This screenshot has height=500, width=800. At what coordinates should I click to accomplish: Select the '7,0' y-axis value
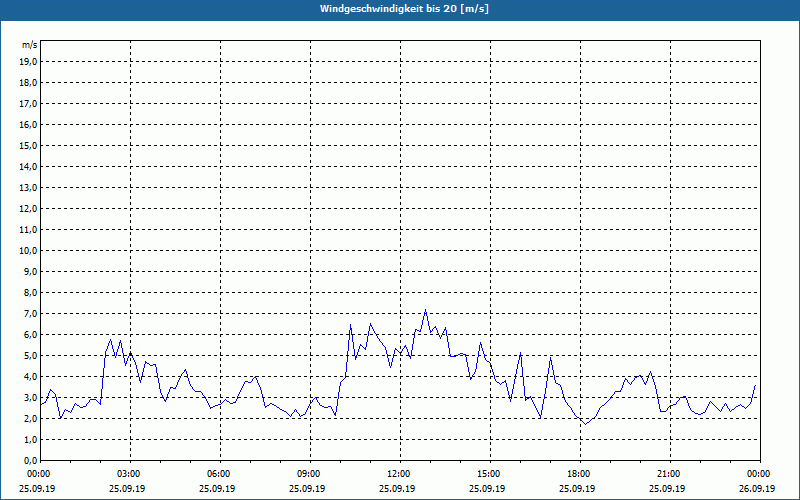pyautogui.click(x=30, y=313)
